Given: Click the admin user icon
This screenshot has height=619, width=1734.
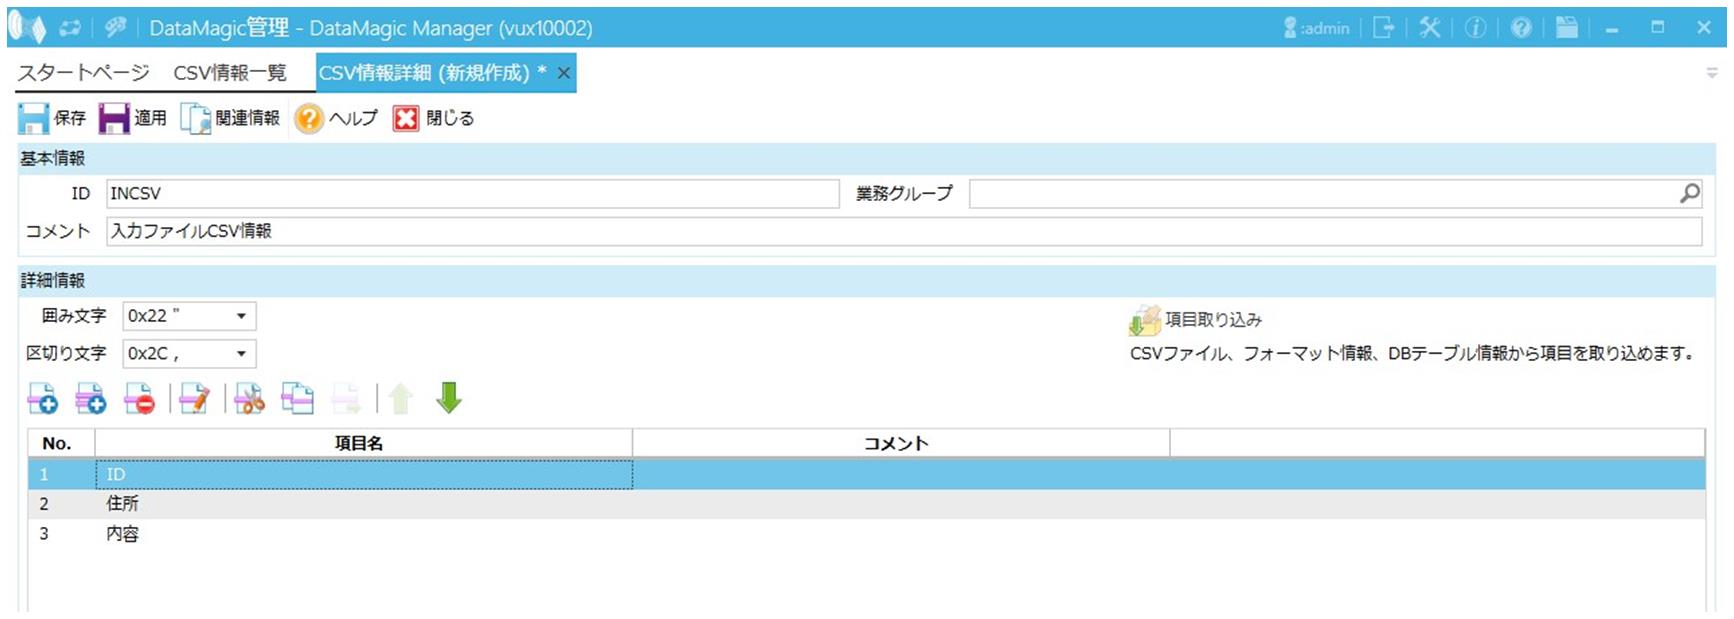Looking at the screenshot, I should (1290, 28).
